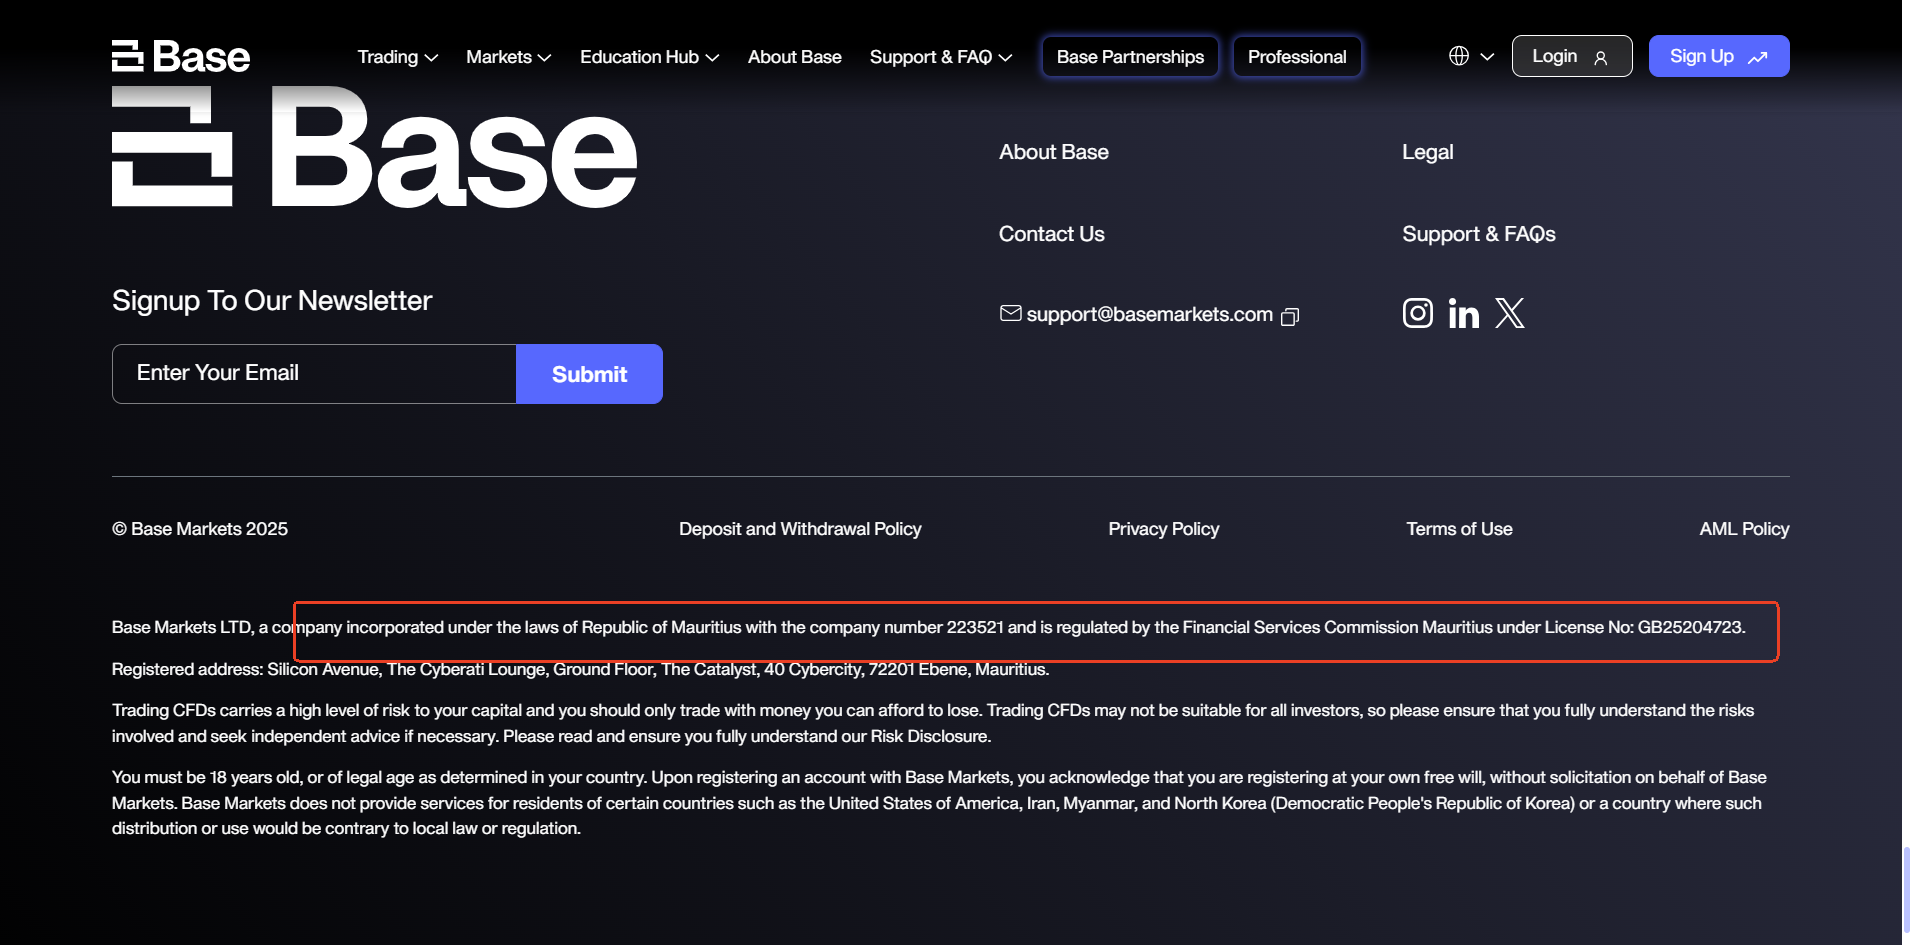Viewport: 1912px width, 945px height.
Task: Expand the Support & FAQ menu
Action: (x=940, y=57)
